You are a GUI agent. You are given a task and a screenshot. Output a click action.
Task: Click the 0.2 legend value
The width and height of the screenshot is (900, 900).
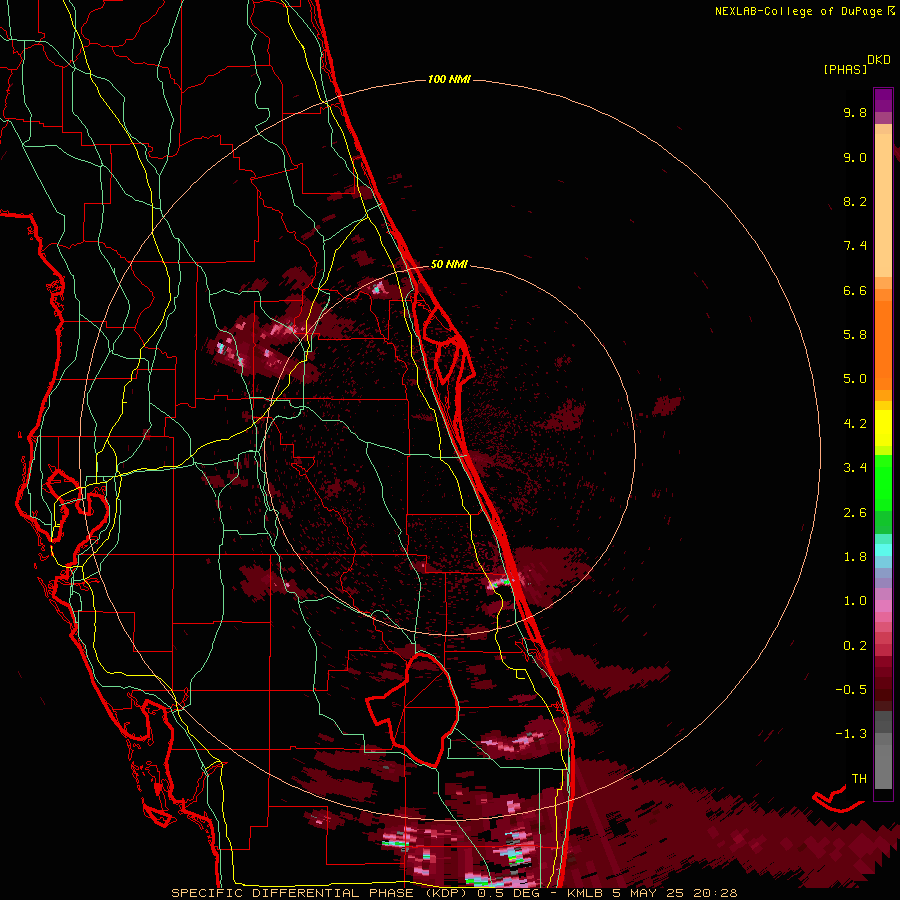(855, 646)
